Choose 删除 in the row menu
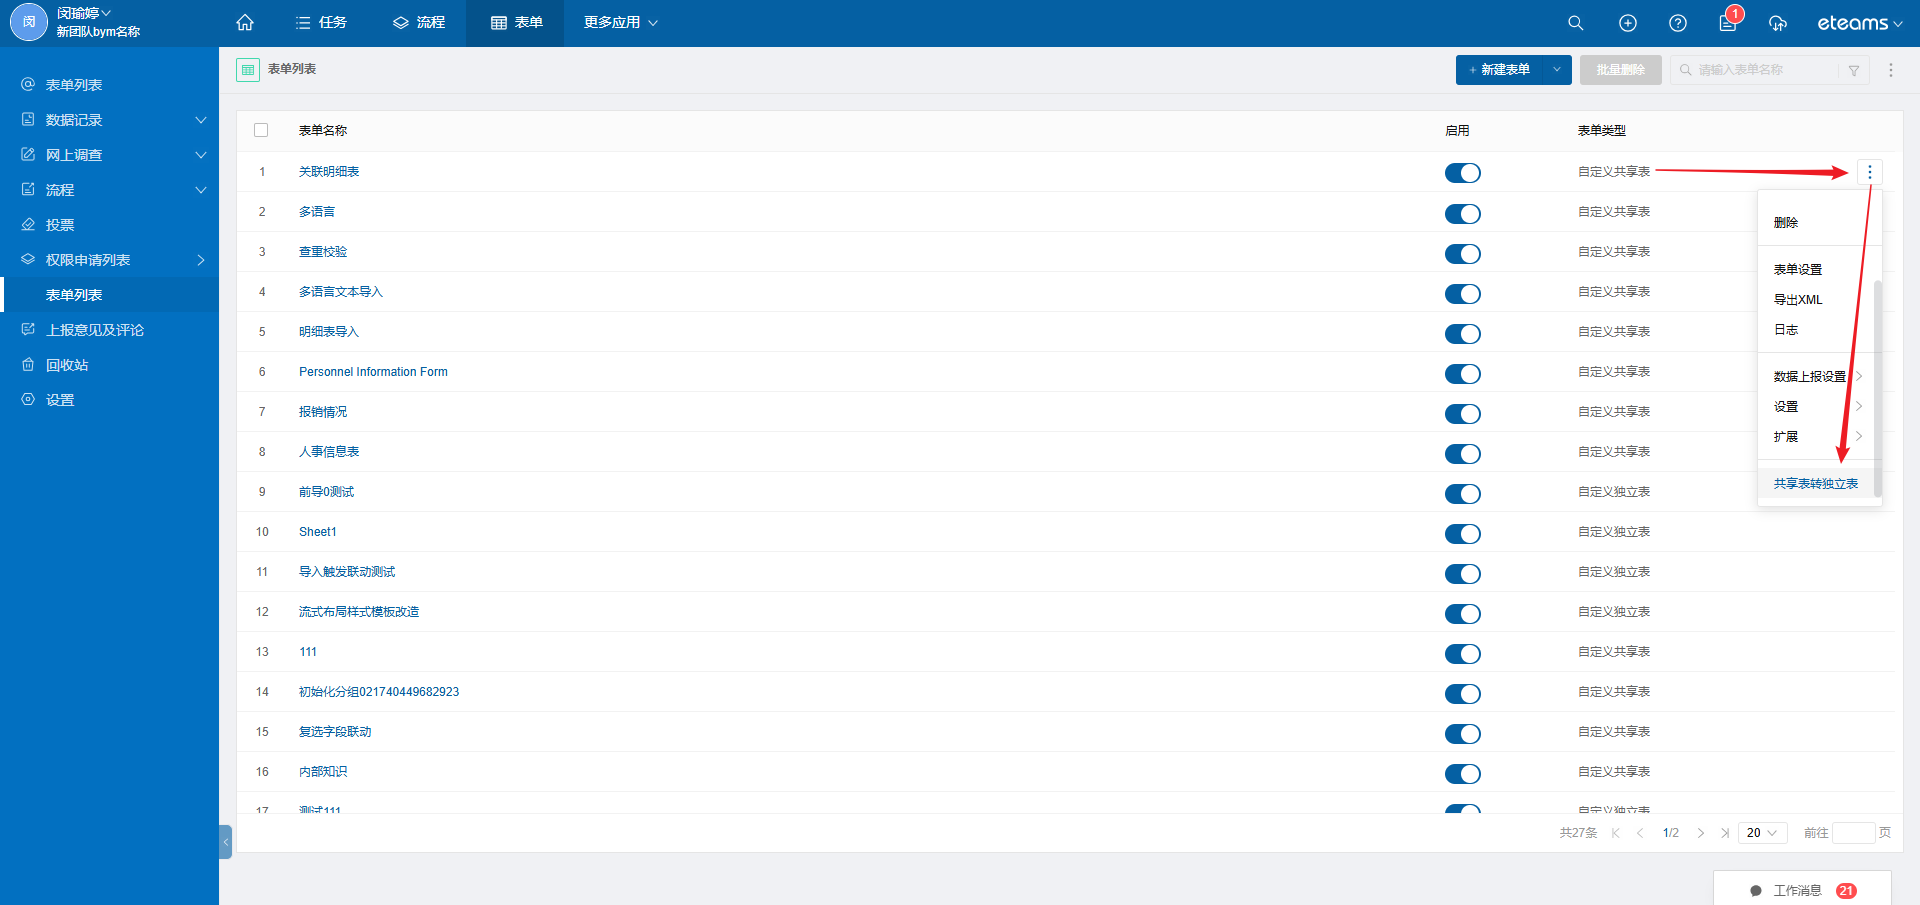 1786,223
